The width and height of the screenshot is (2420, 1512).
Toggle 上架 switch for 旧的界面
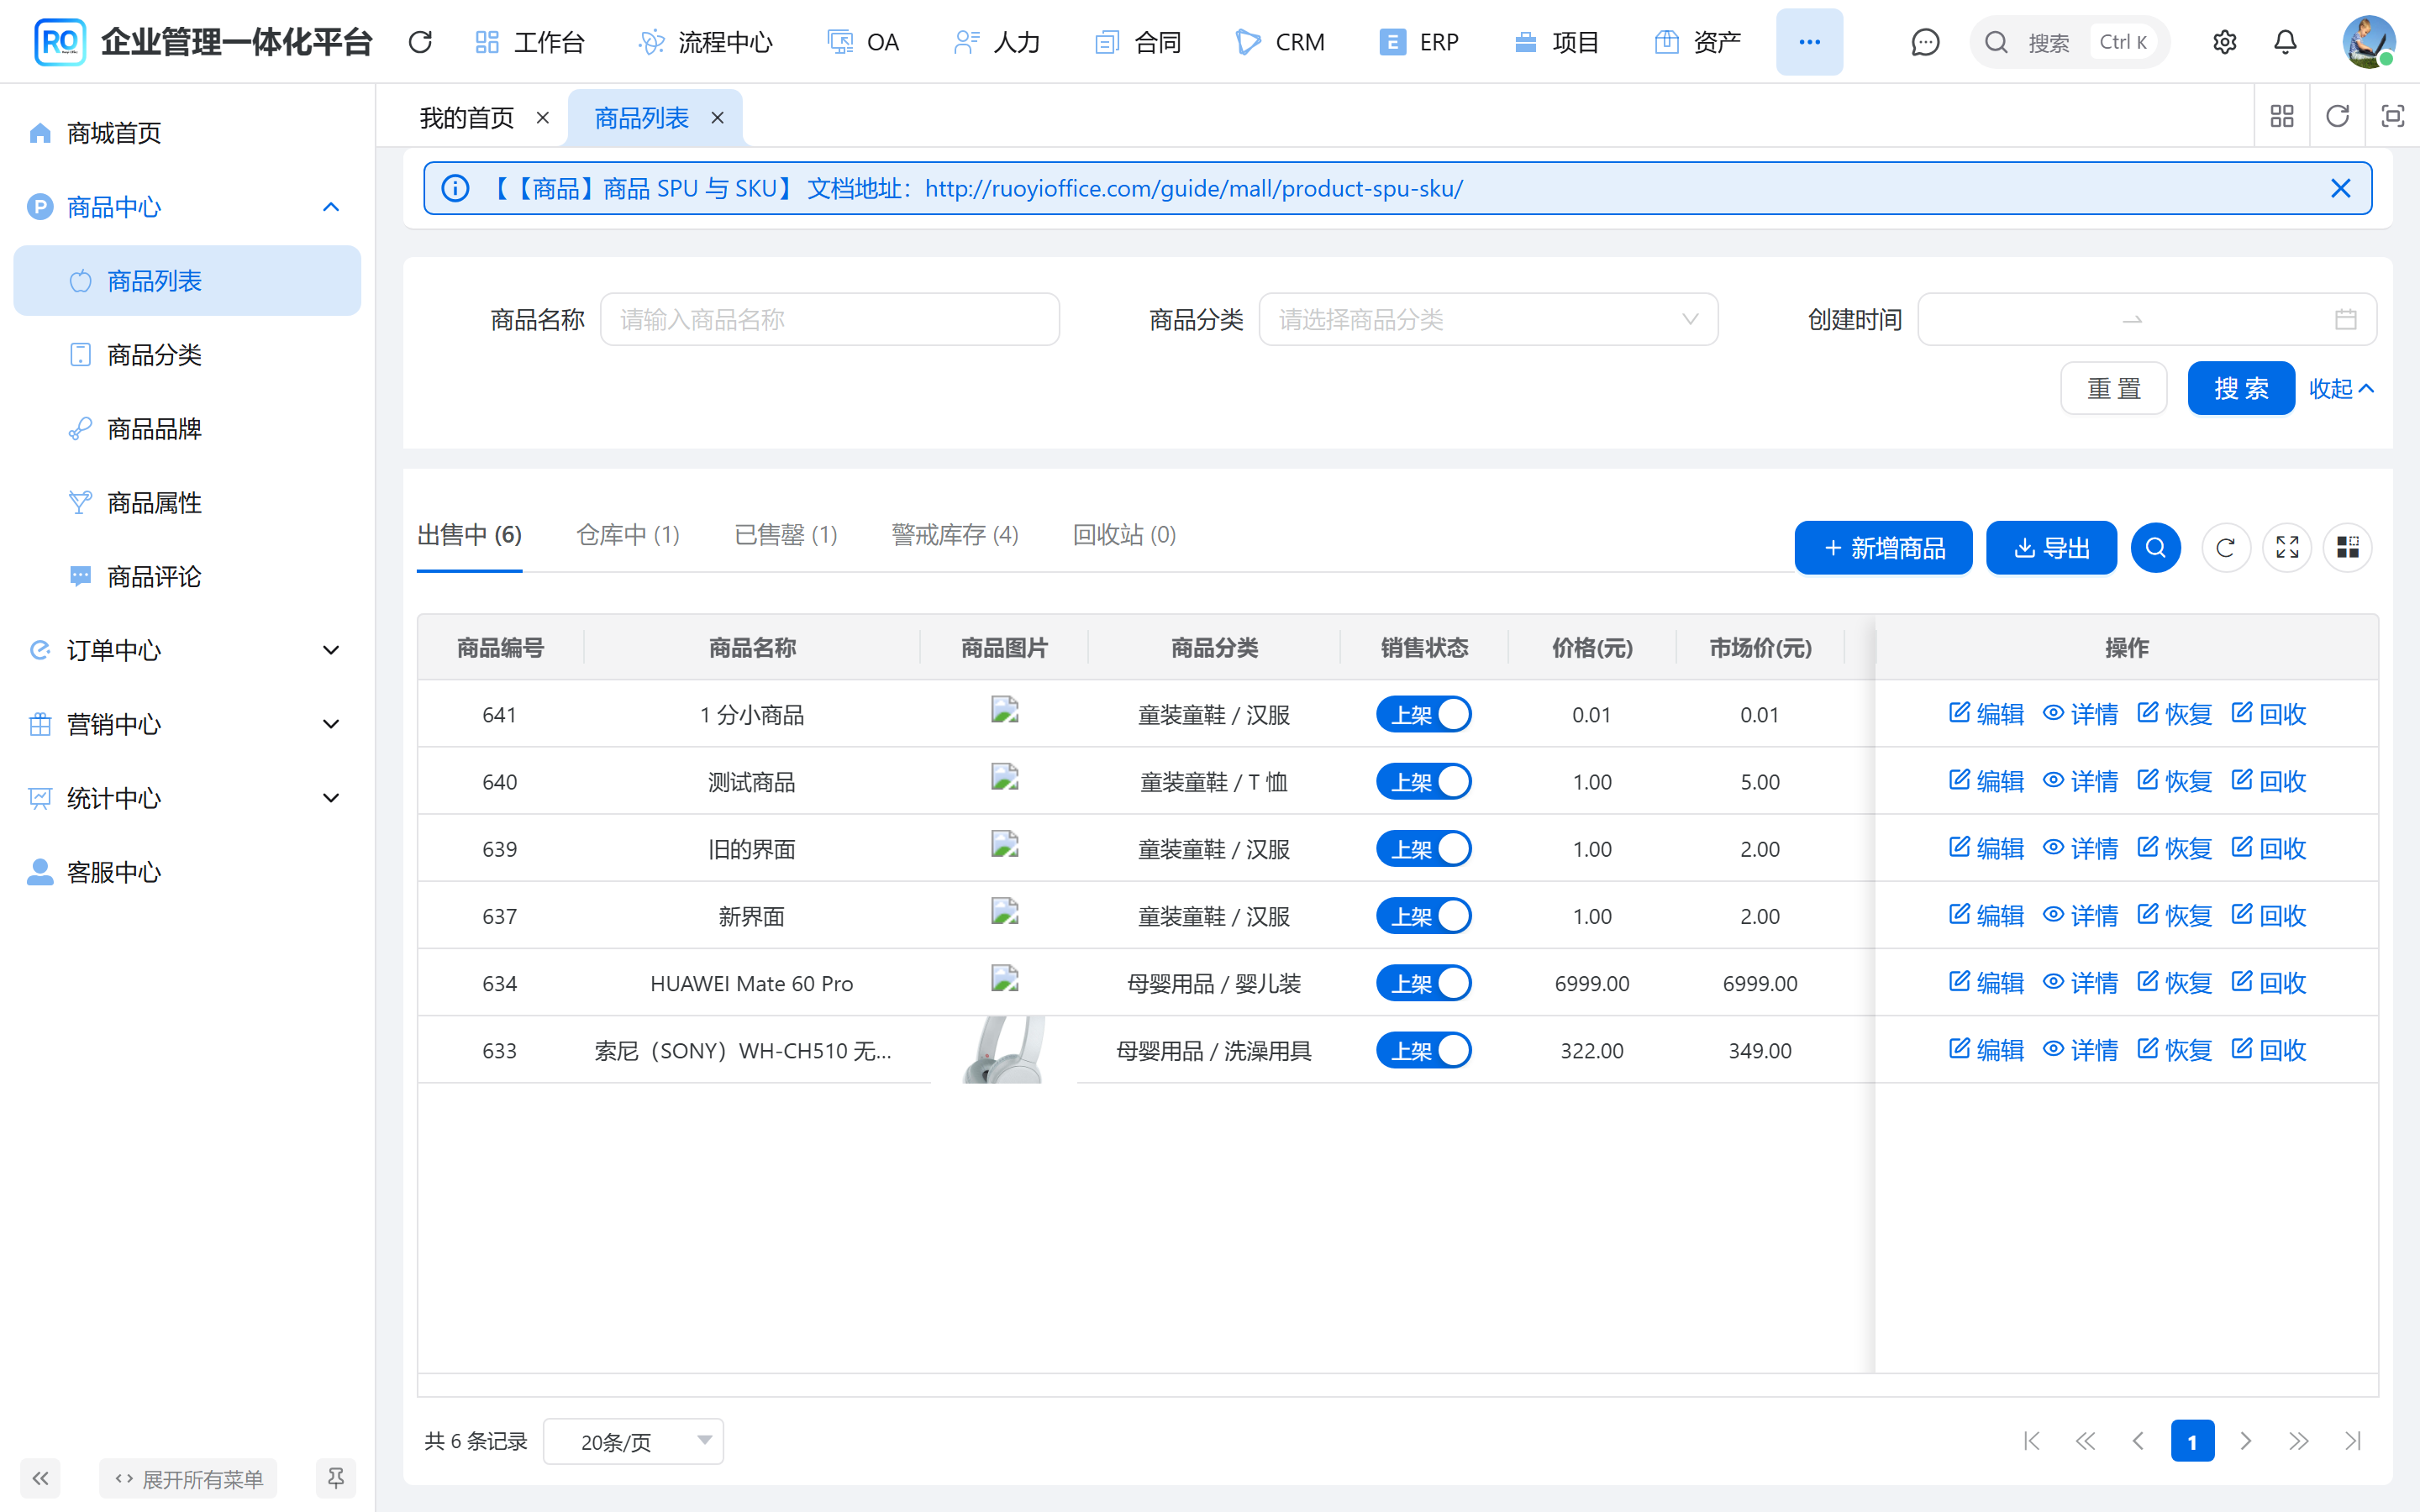[x=1423, y=849]
